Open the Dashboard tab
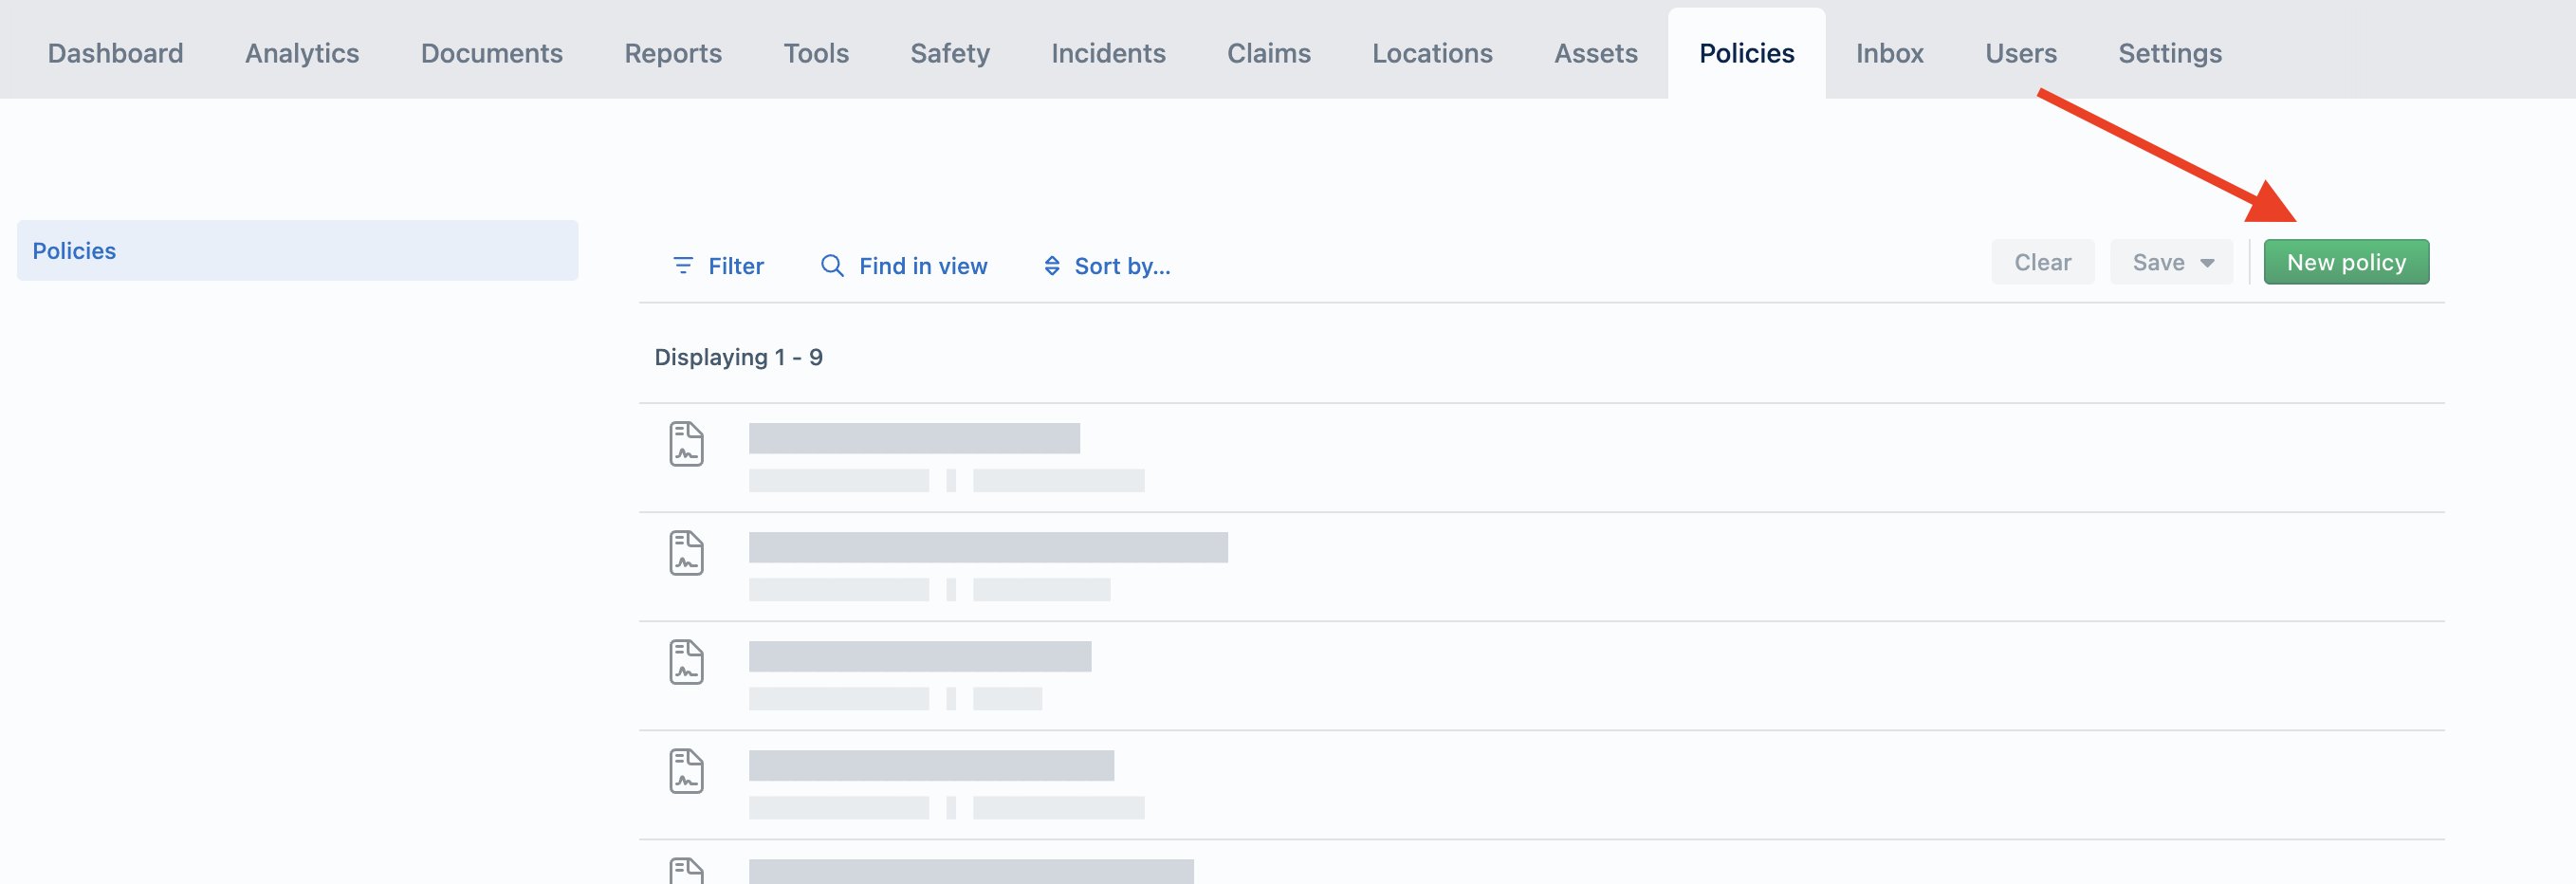 (x=115, y=53)
